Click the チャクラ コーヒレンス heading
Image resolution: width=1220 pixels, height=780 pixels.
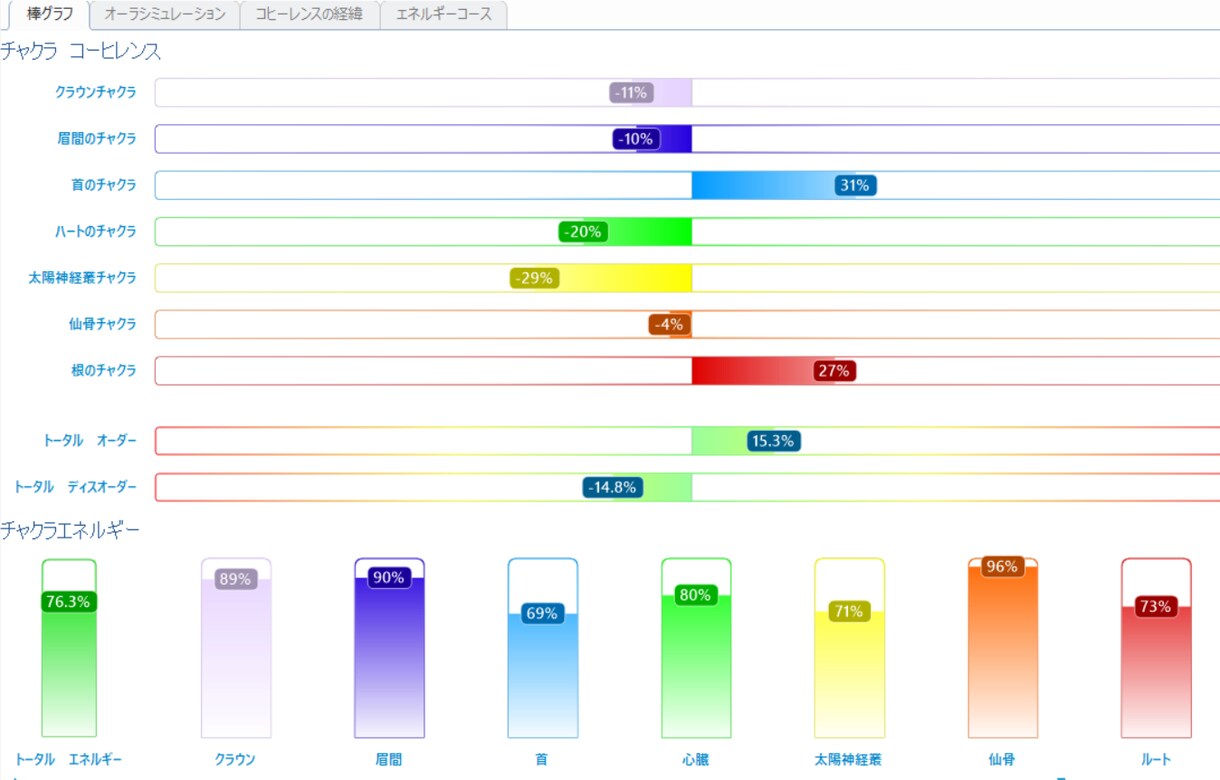tap(81, 52)
